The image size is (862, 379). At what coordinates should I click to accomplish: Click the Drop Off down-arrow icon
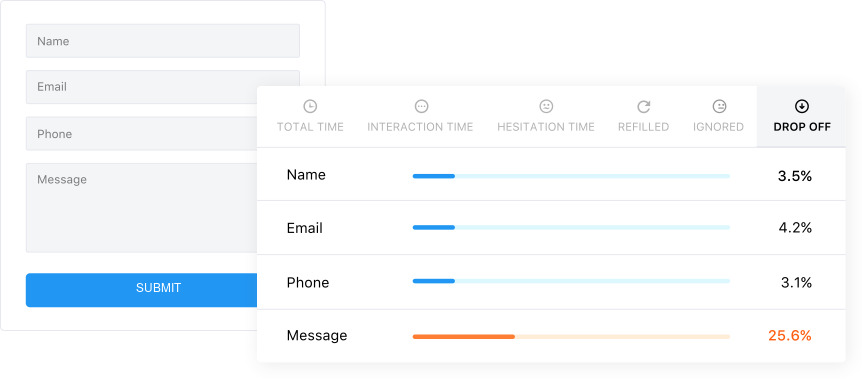pyautogui.click(x=802, y=106)
